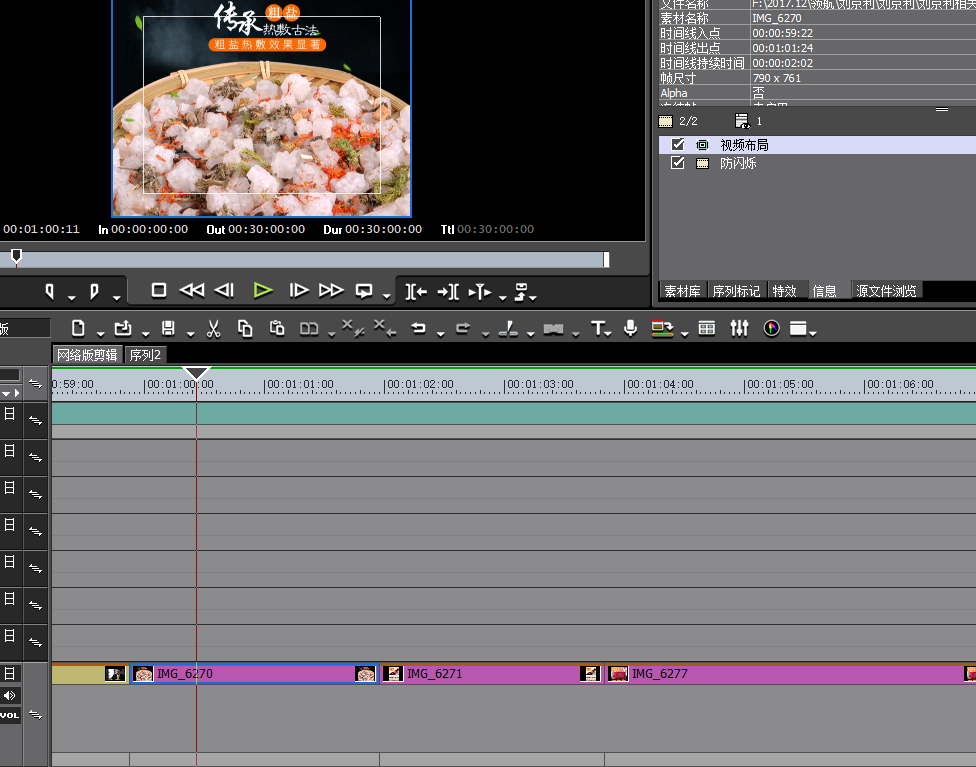Start playback with the green Play button
Screen dimensions: 976x767
click(263, 290)
